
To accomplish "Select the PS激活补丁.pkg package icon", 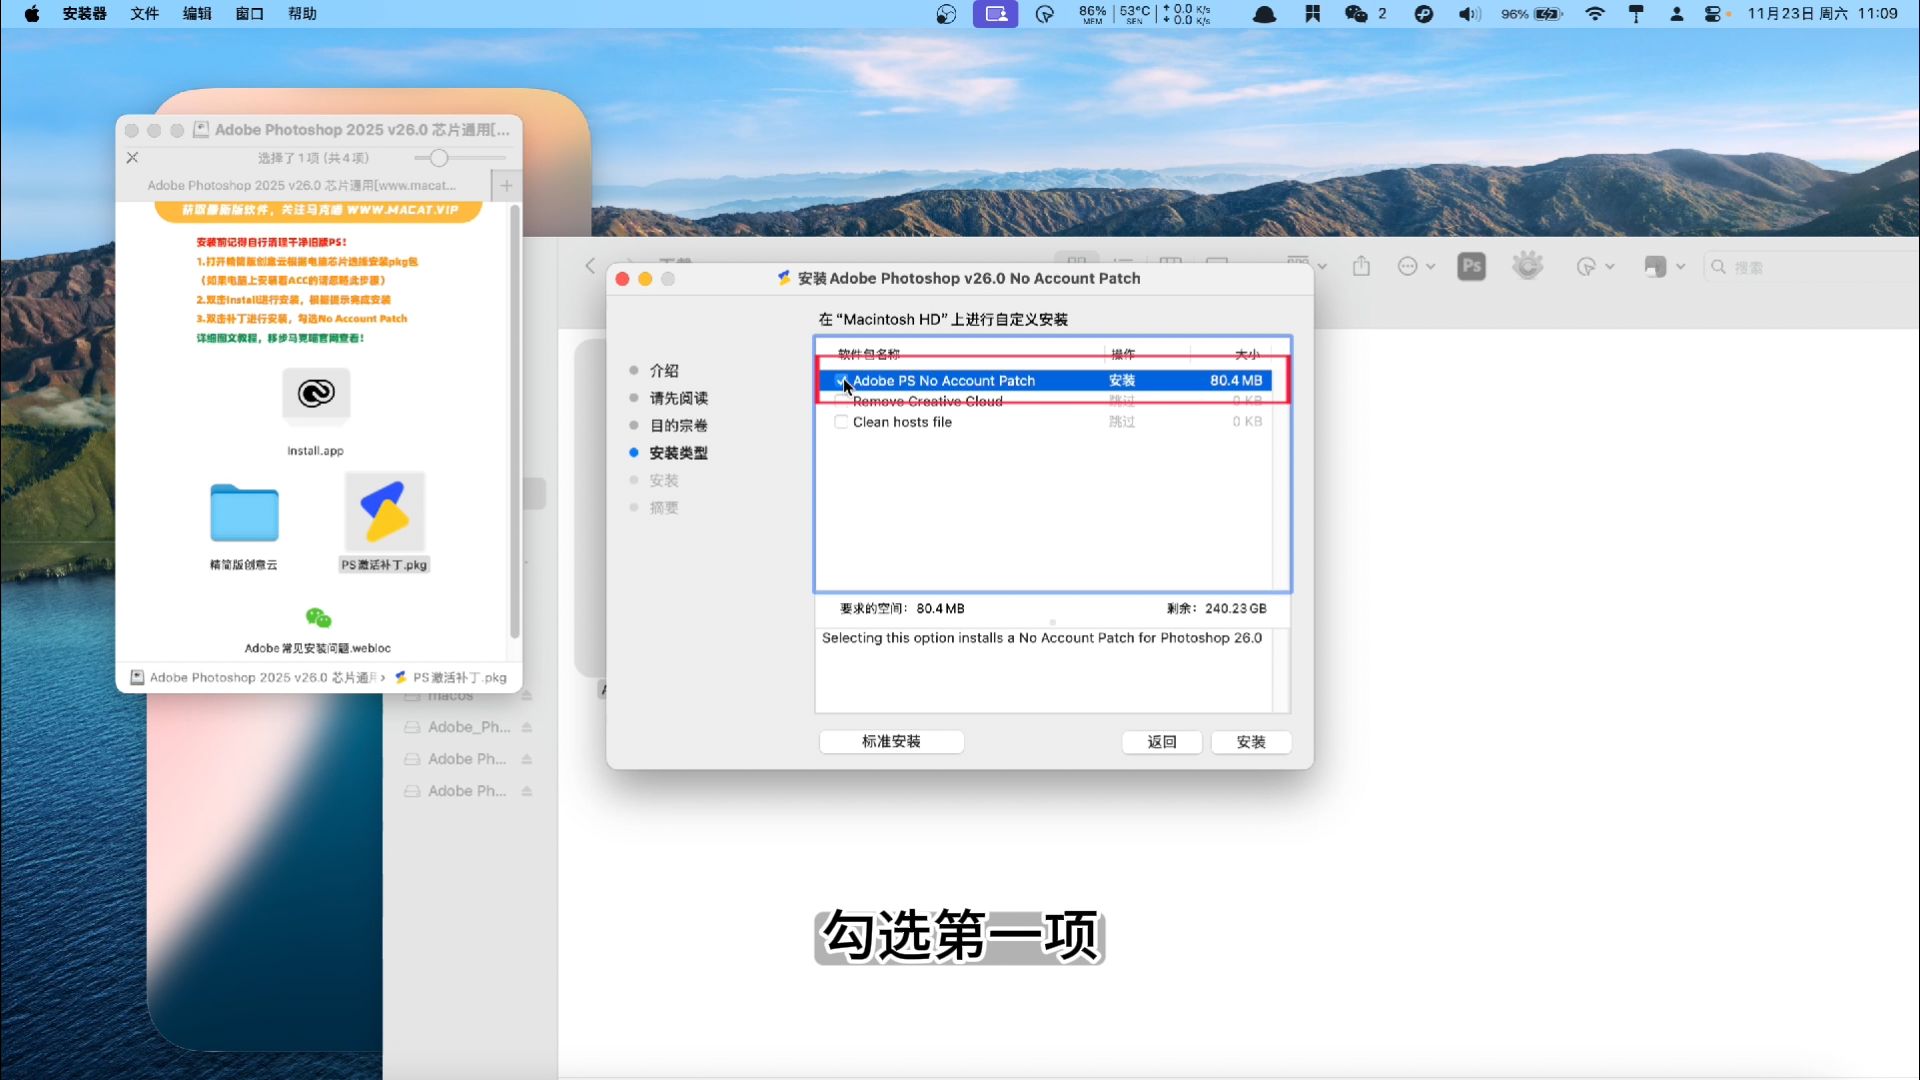I will click(385, 512).
